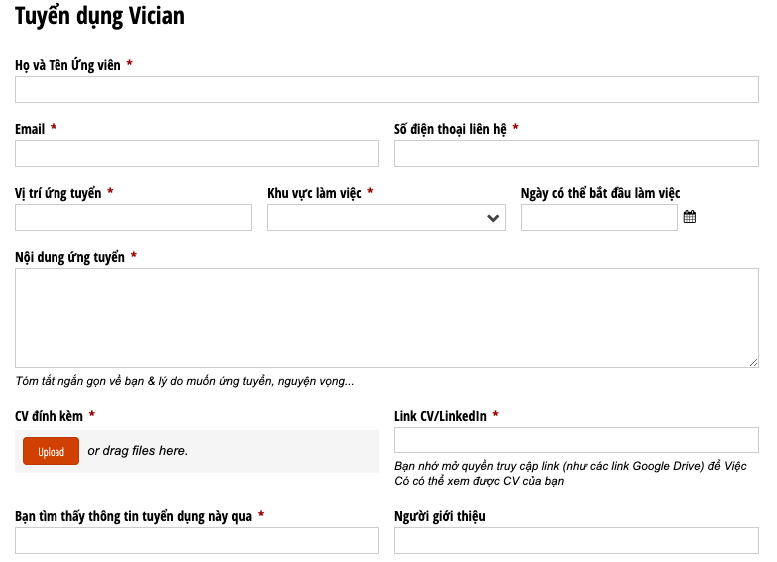Click the Google Drive access hint text
Image resolution: width=777 pixels, height=562 pixels.
click(570, 473)
